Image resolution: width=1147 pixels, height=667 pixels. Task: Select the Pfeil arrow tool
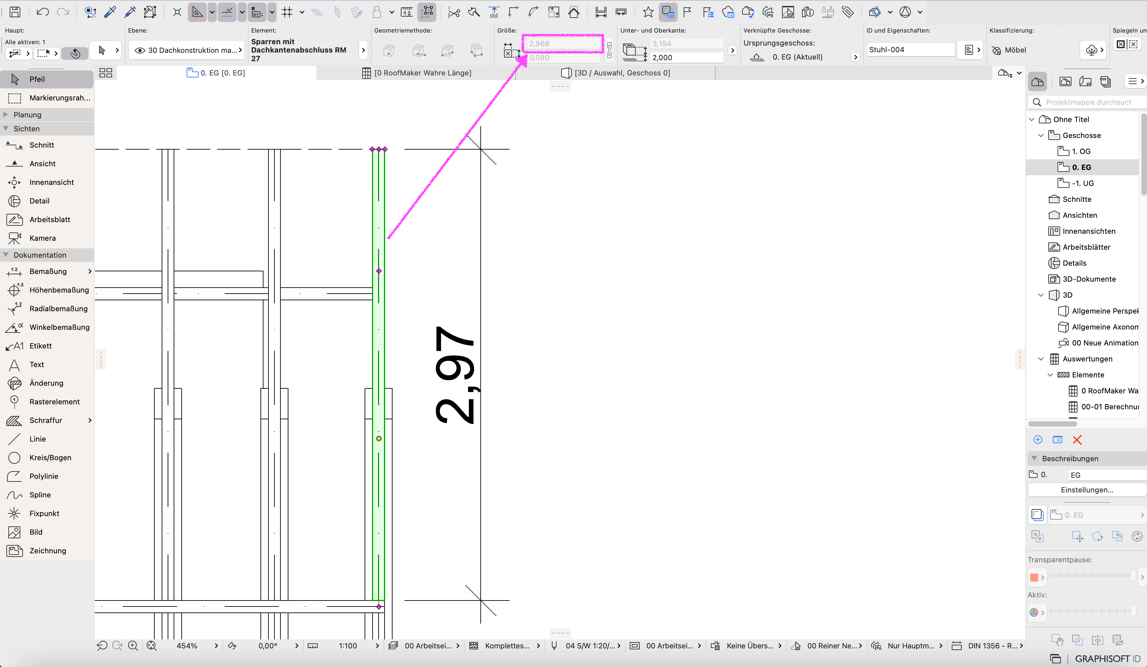(47, 79)
